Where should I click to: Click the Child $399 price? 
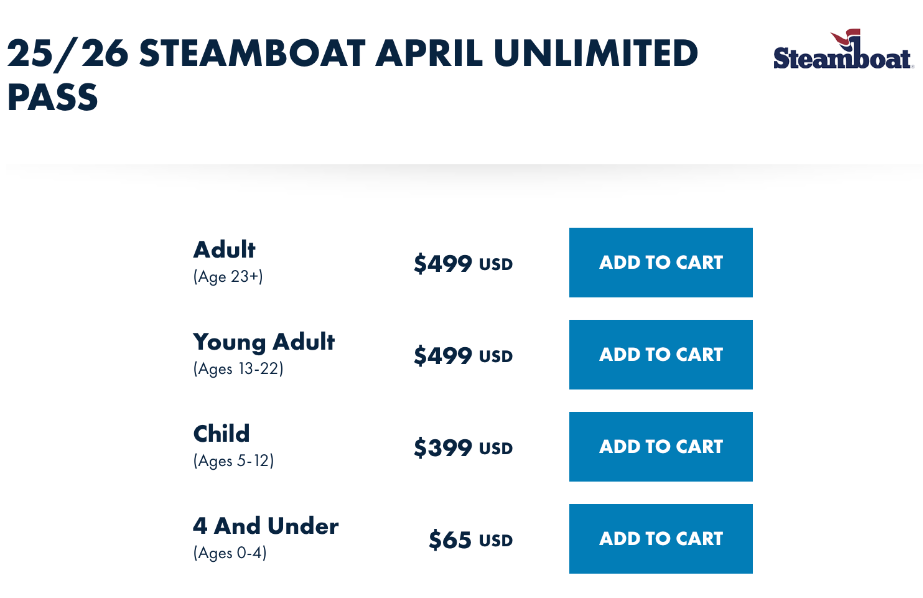point(443,448)
